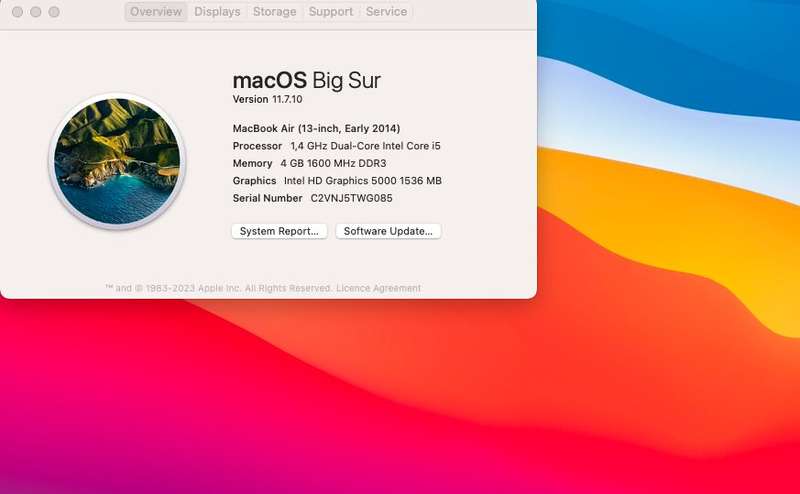
Task: Click the System Report... button
Action: pyautogui.click(x=279, y=231)
